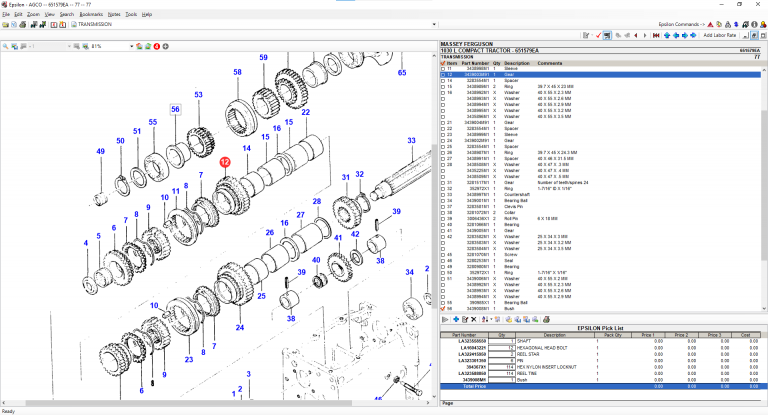This screenshot has width=768, height=415.
Task: Tick the checkbox for item 14 Spacer
Action: (x=444, y=81)
